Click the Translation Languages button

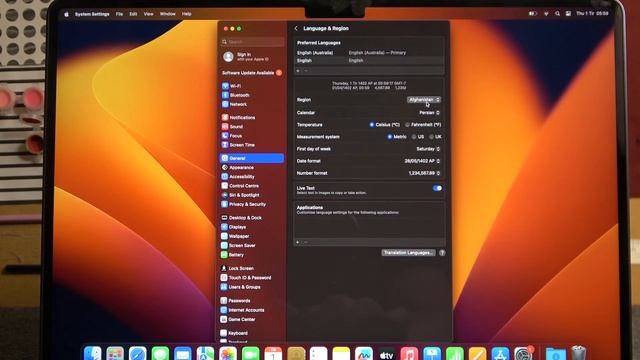408,253
